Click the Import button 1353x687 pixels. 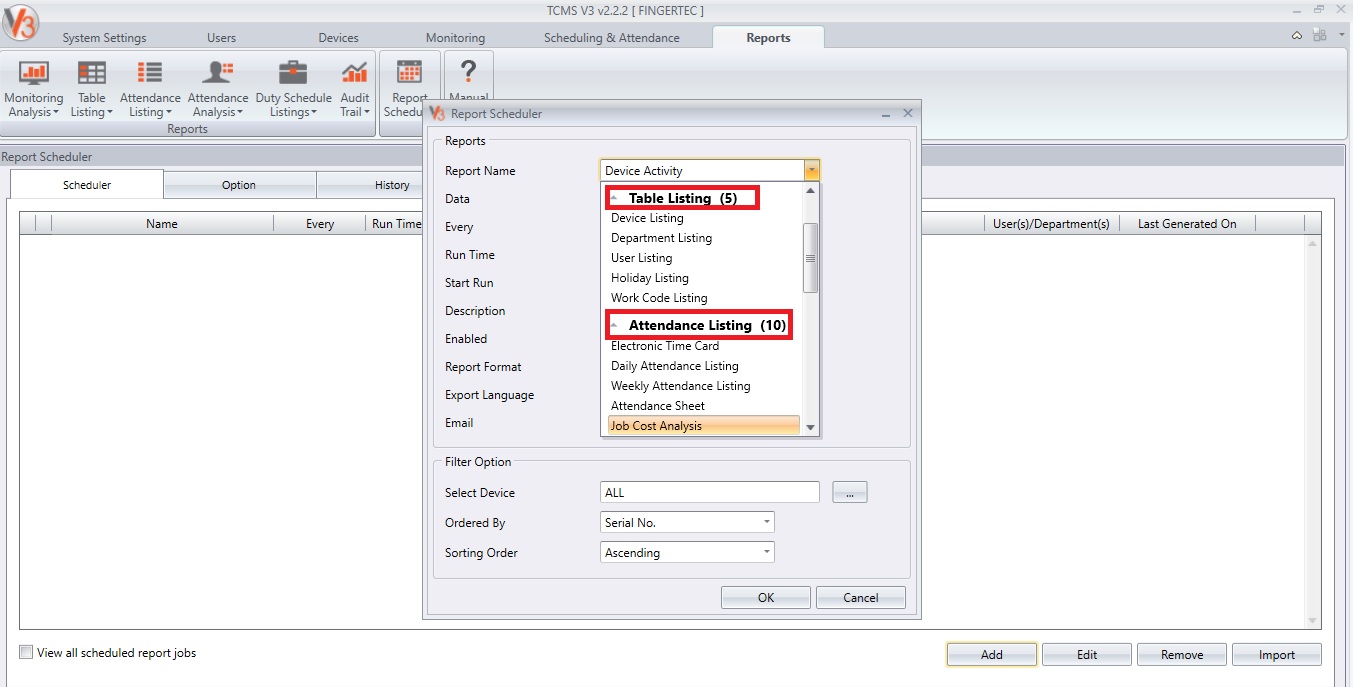[x=1277, y=655]
